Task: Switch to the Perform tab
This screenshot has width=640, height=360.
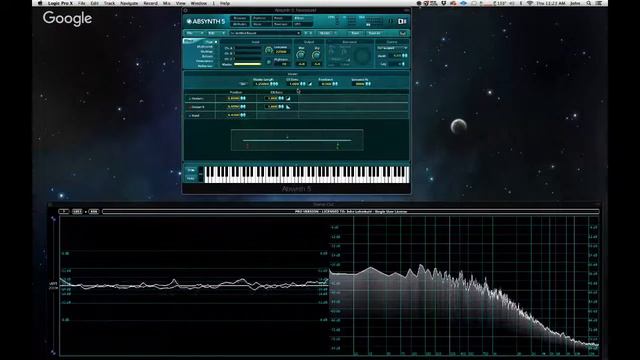Action: (x=261, y=18)
